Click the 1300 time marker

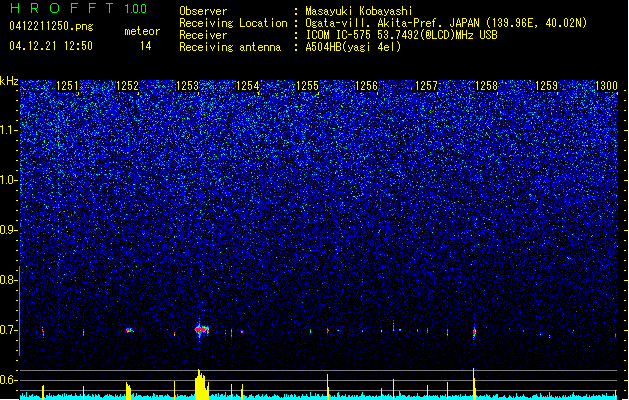[606, 86]
